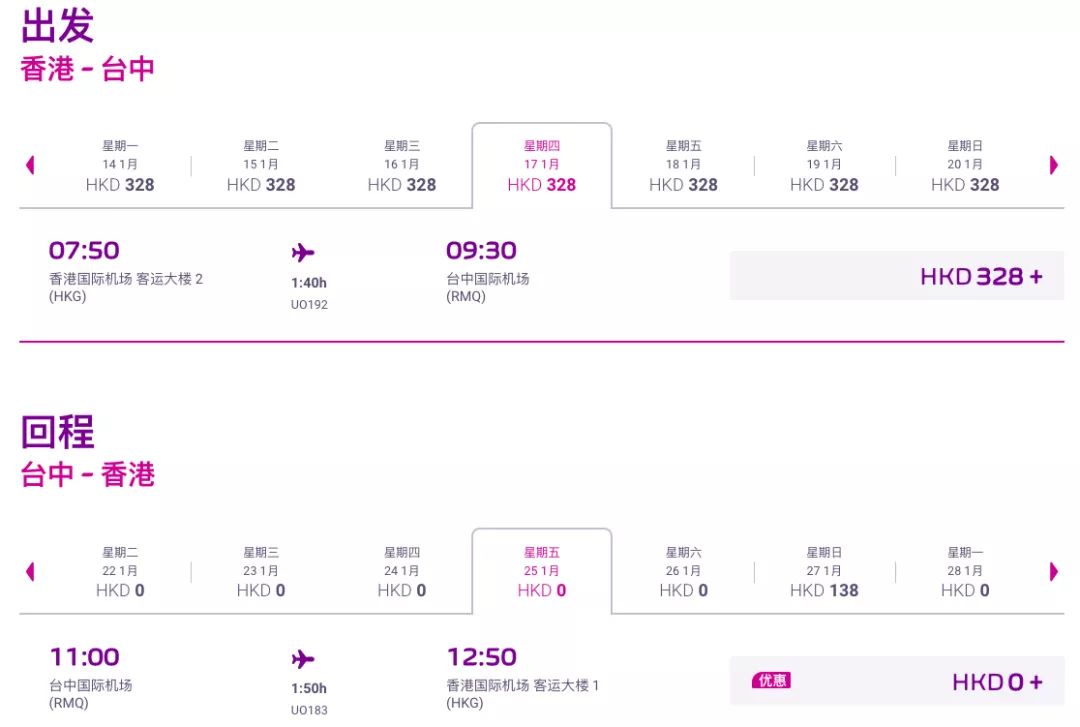
Task: Select return date 22 1月 Tuesday
Action: tap(120, 572)
